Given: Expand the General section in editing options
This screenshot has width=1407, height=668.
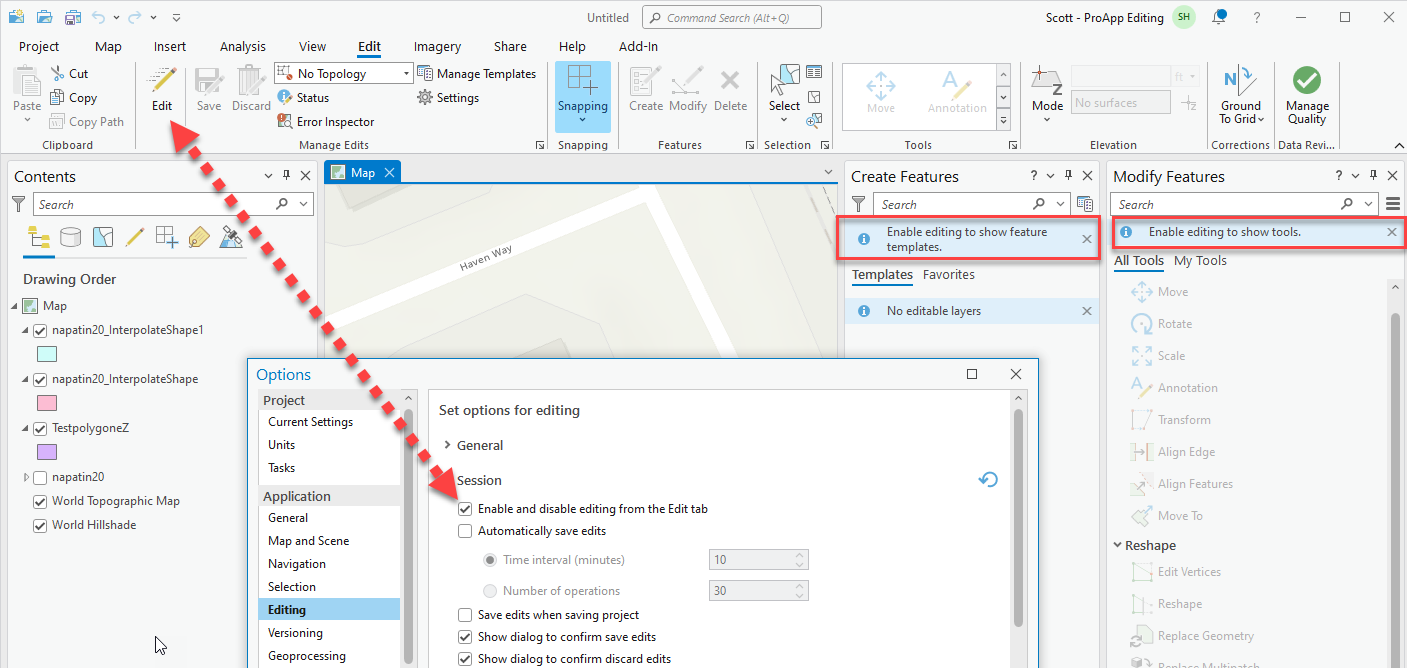Looking at the screenshot, I should (x=447, y=446).
